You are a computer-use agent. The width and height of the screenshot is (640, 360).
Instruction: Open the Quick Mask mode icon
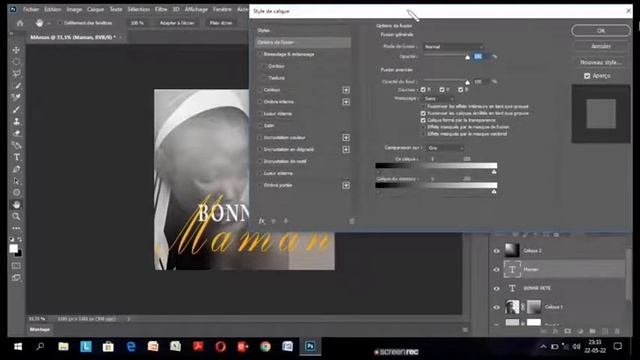click(16, 266)
